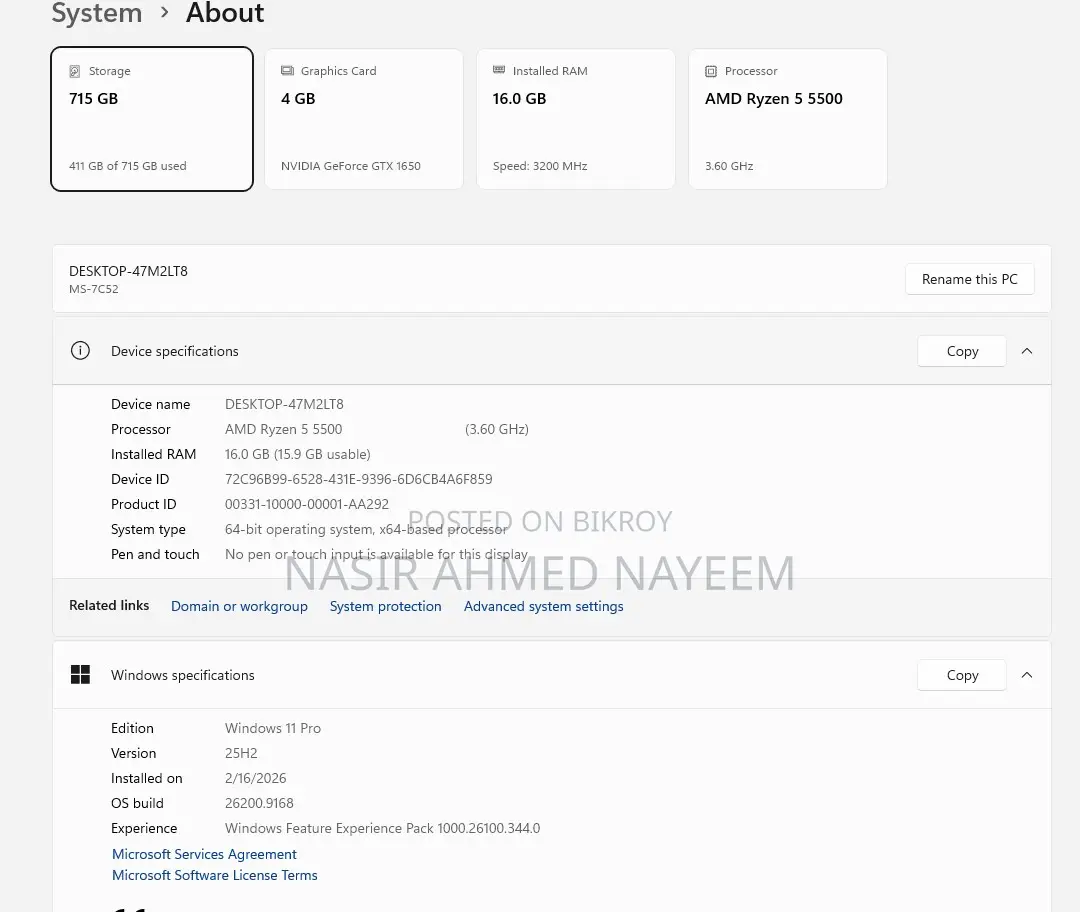This screenshot has width=1080, height=912.
Task: Open the Storage card
Action: (152, 118)
